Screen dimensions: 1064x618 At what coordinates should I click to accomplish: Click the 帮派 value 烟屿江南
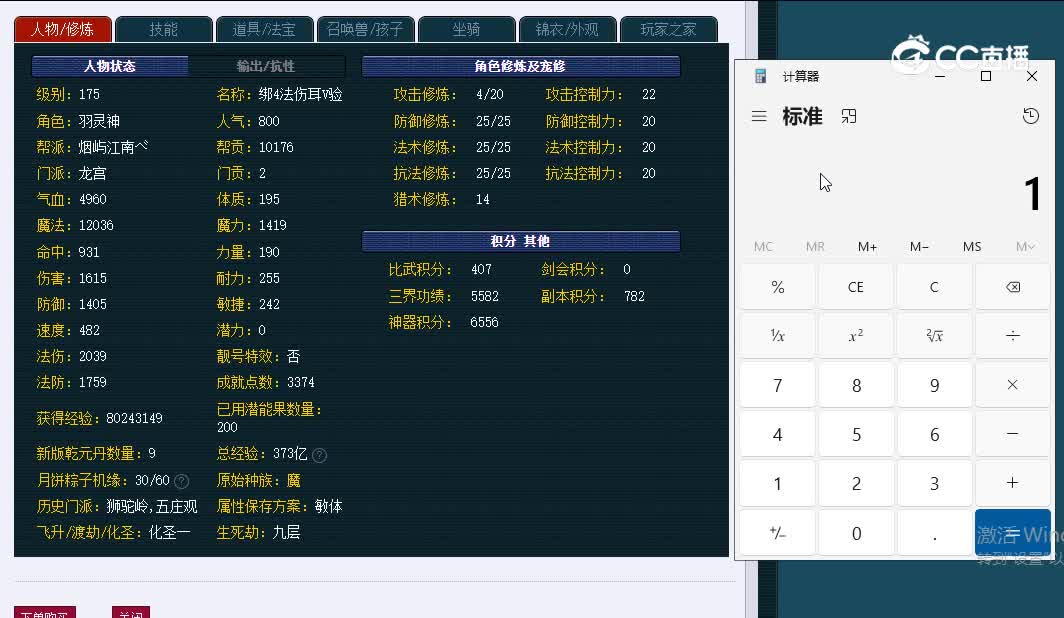click(x=113, y=147)
